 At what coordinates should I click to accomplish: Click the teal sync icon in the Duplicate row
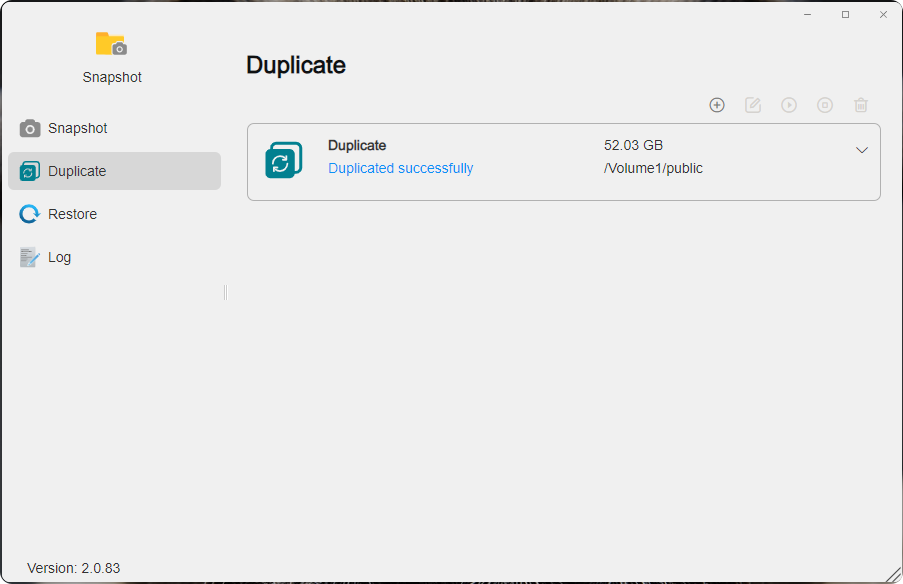(285, 160)
